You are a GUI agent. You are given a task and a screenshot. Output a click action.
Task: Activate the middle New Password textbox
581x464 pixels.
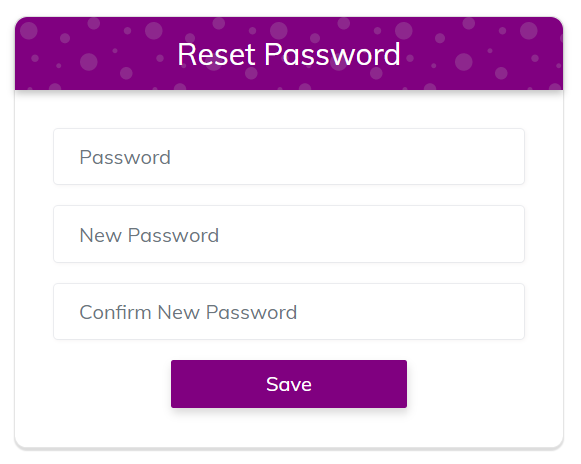[x=289, y=234]
